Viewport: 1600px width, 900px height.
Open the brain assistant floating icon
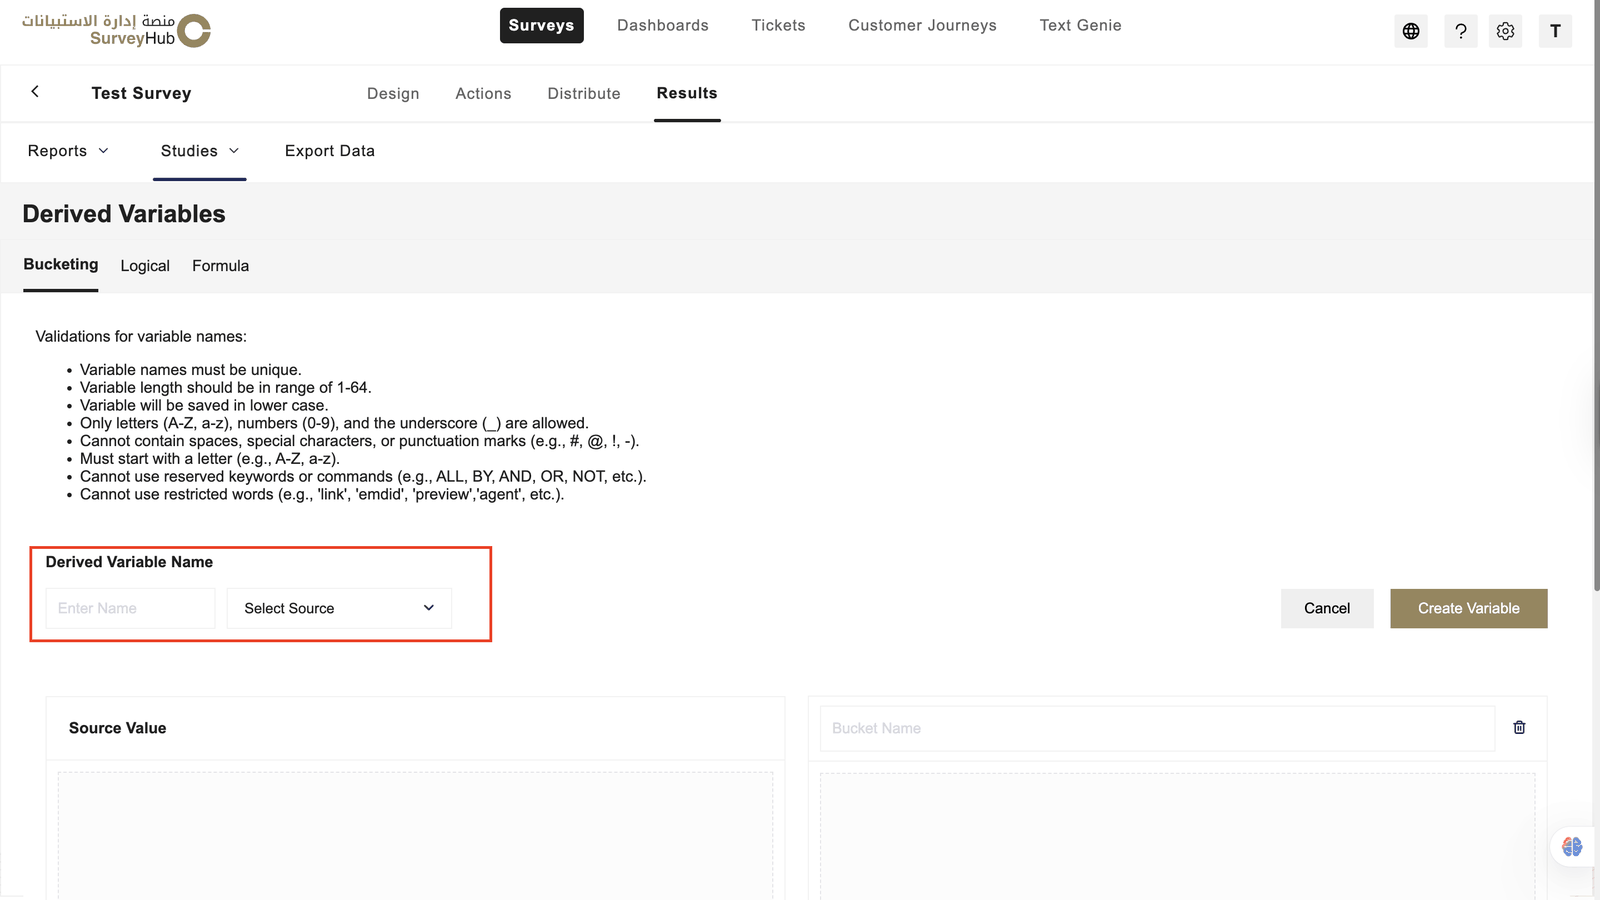coord(1572,846)
